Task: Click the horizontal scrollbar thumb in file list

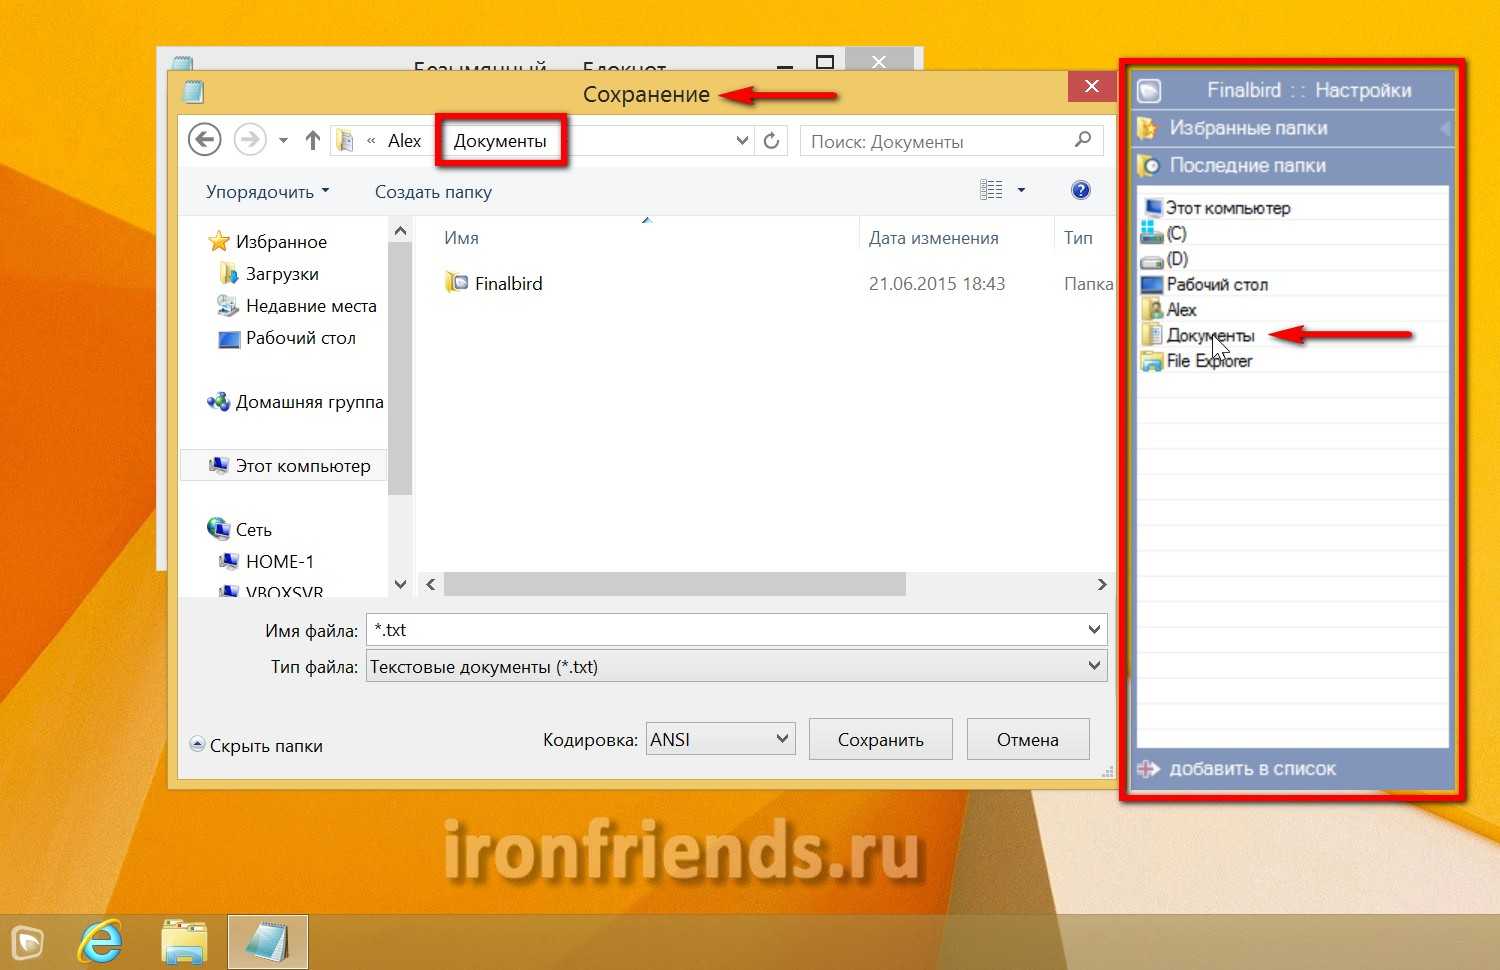Action: point(675,584)
